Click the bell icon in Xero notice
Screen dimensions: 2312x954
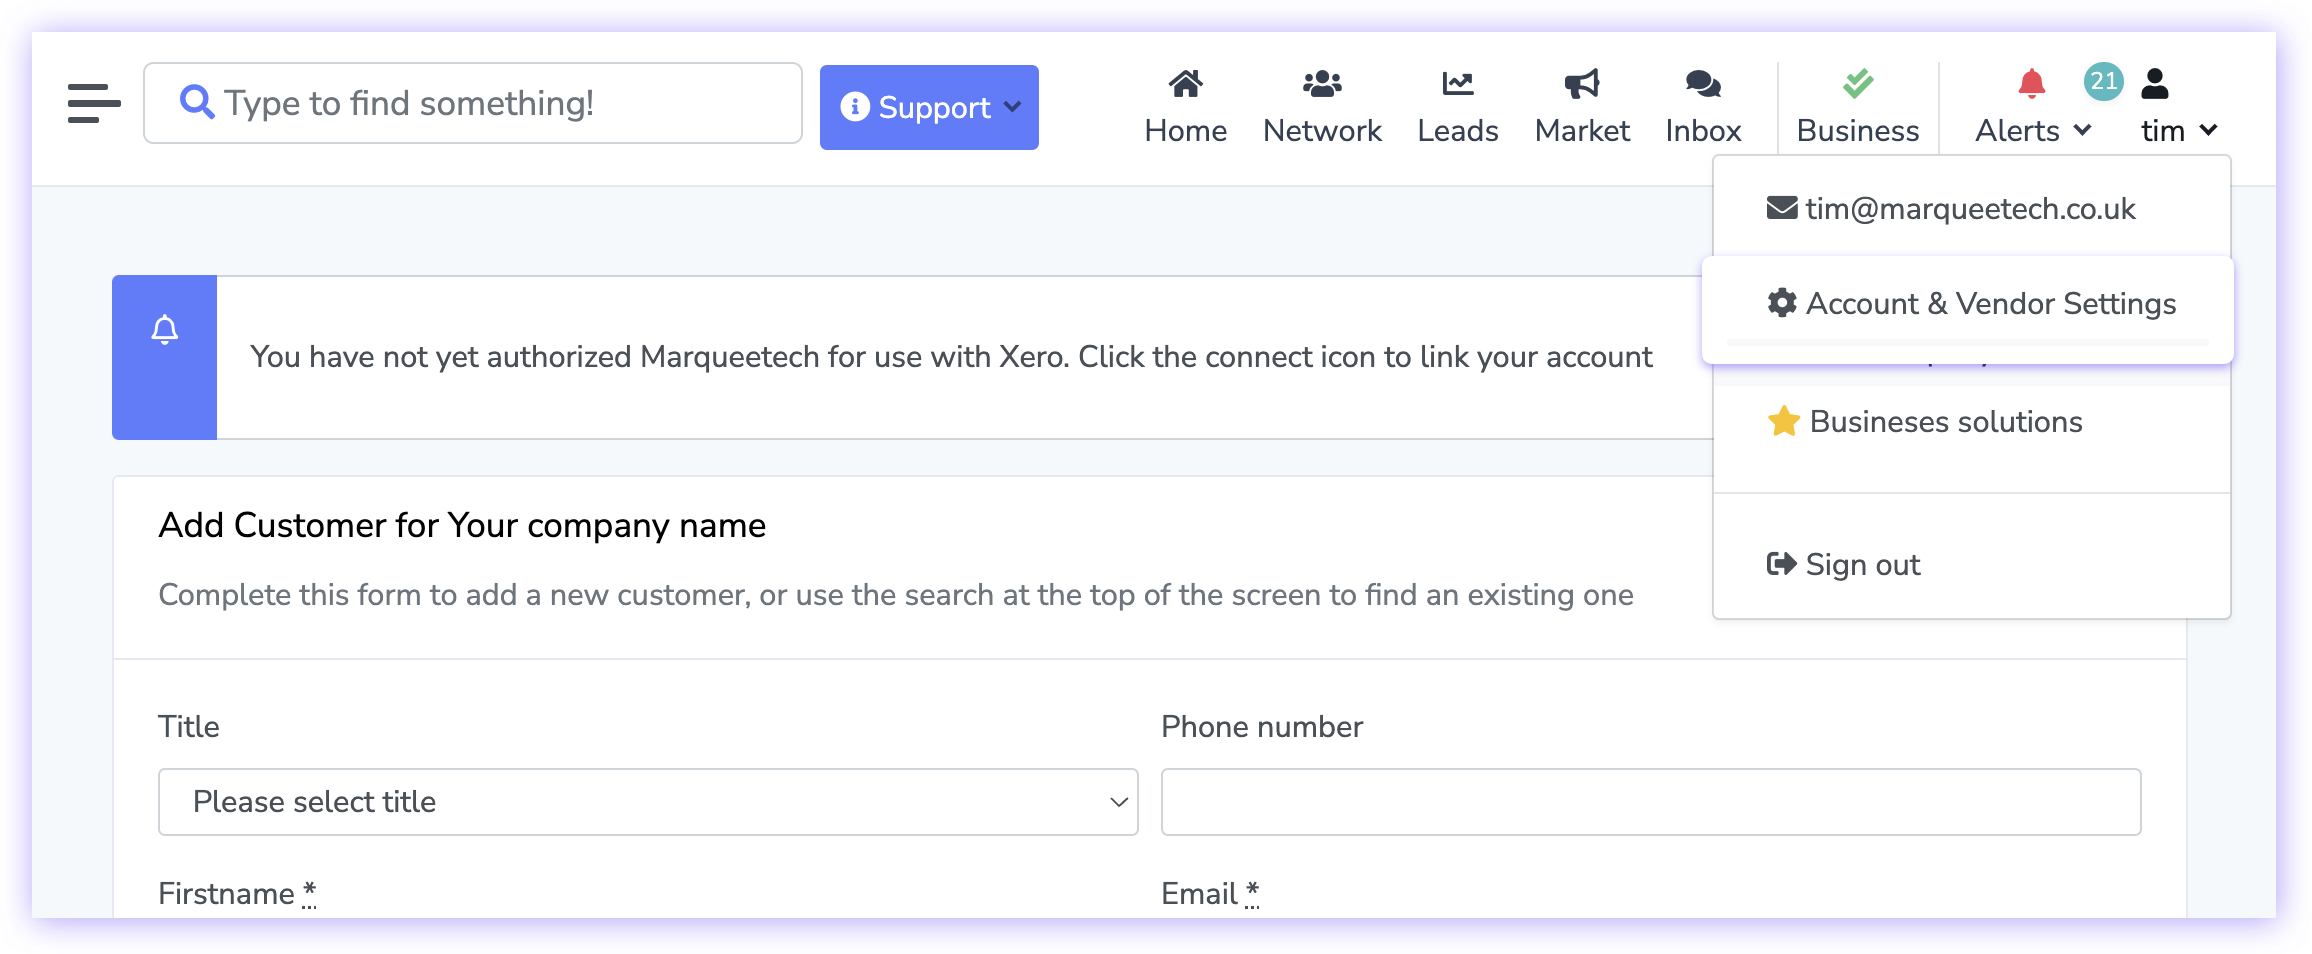point(165,330)
